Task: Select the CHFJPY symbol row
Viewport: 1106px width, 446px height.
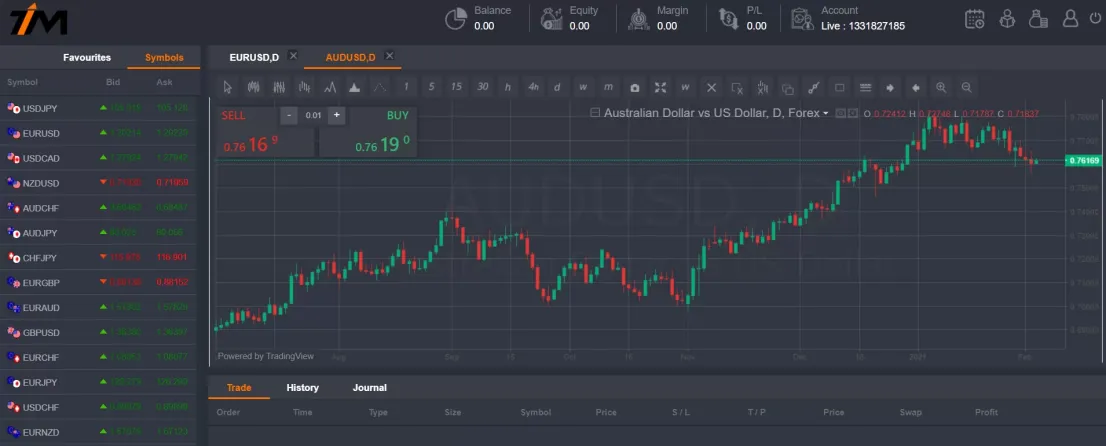Action: pyautogui.click(x=100, y=258)
